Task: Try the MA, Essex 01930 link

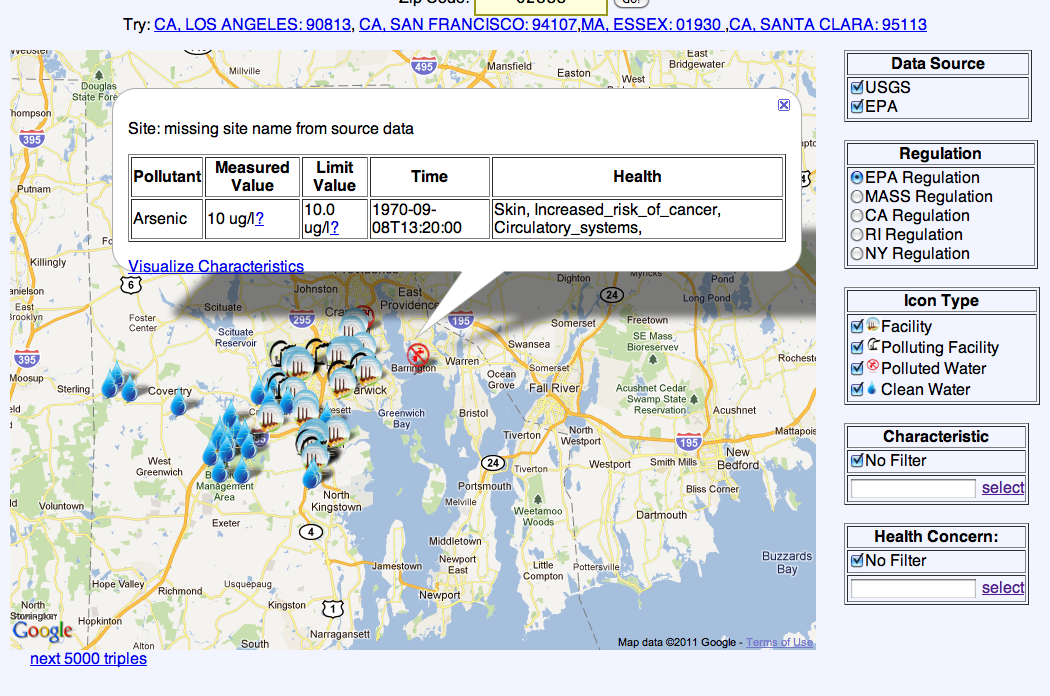Action: (x=651, y=25)
